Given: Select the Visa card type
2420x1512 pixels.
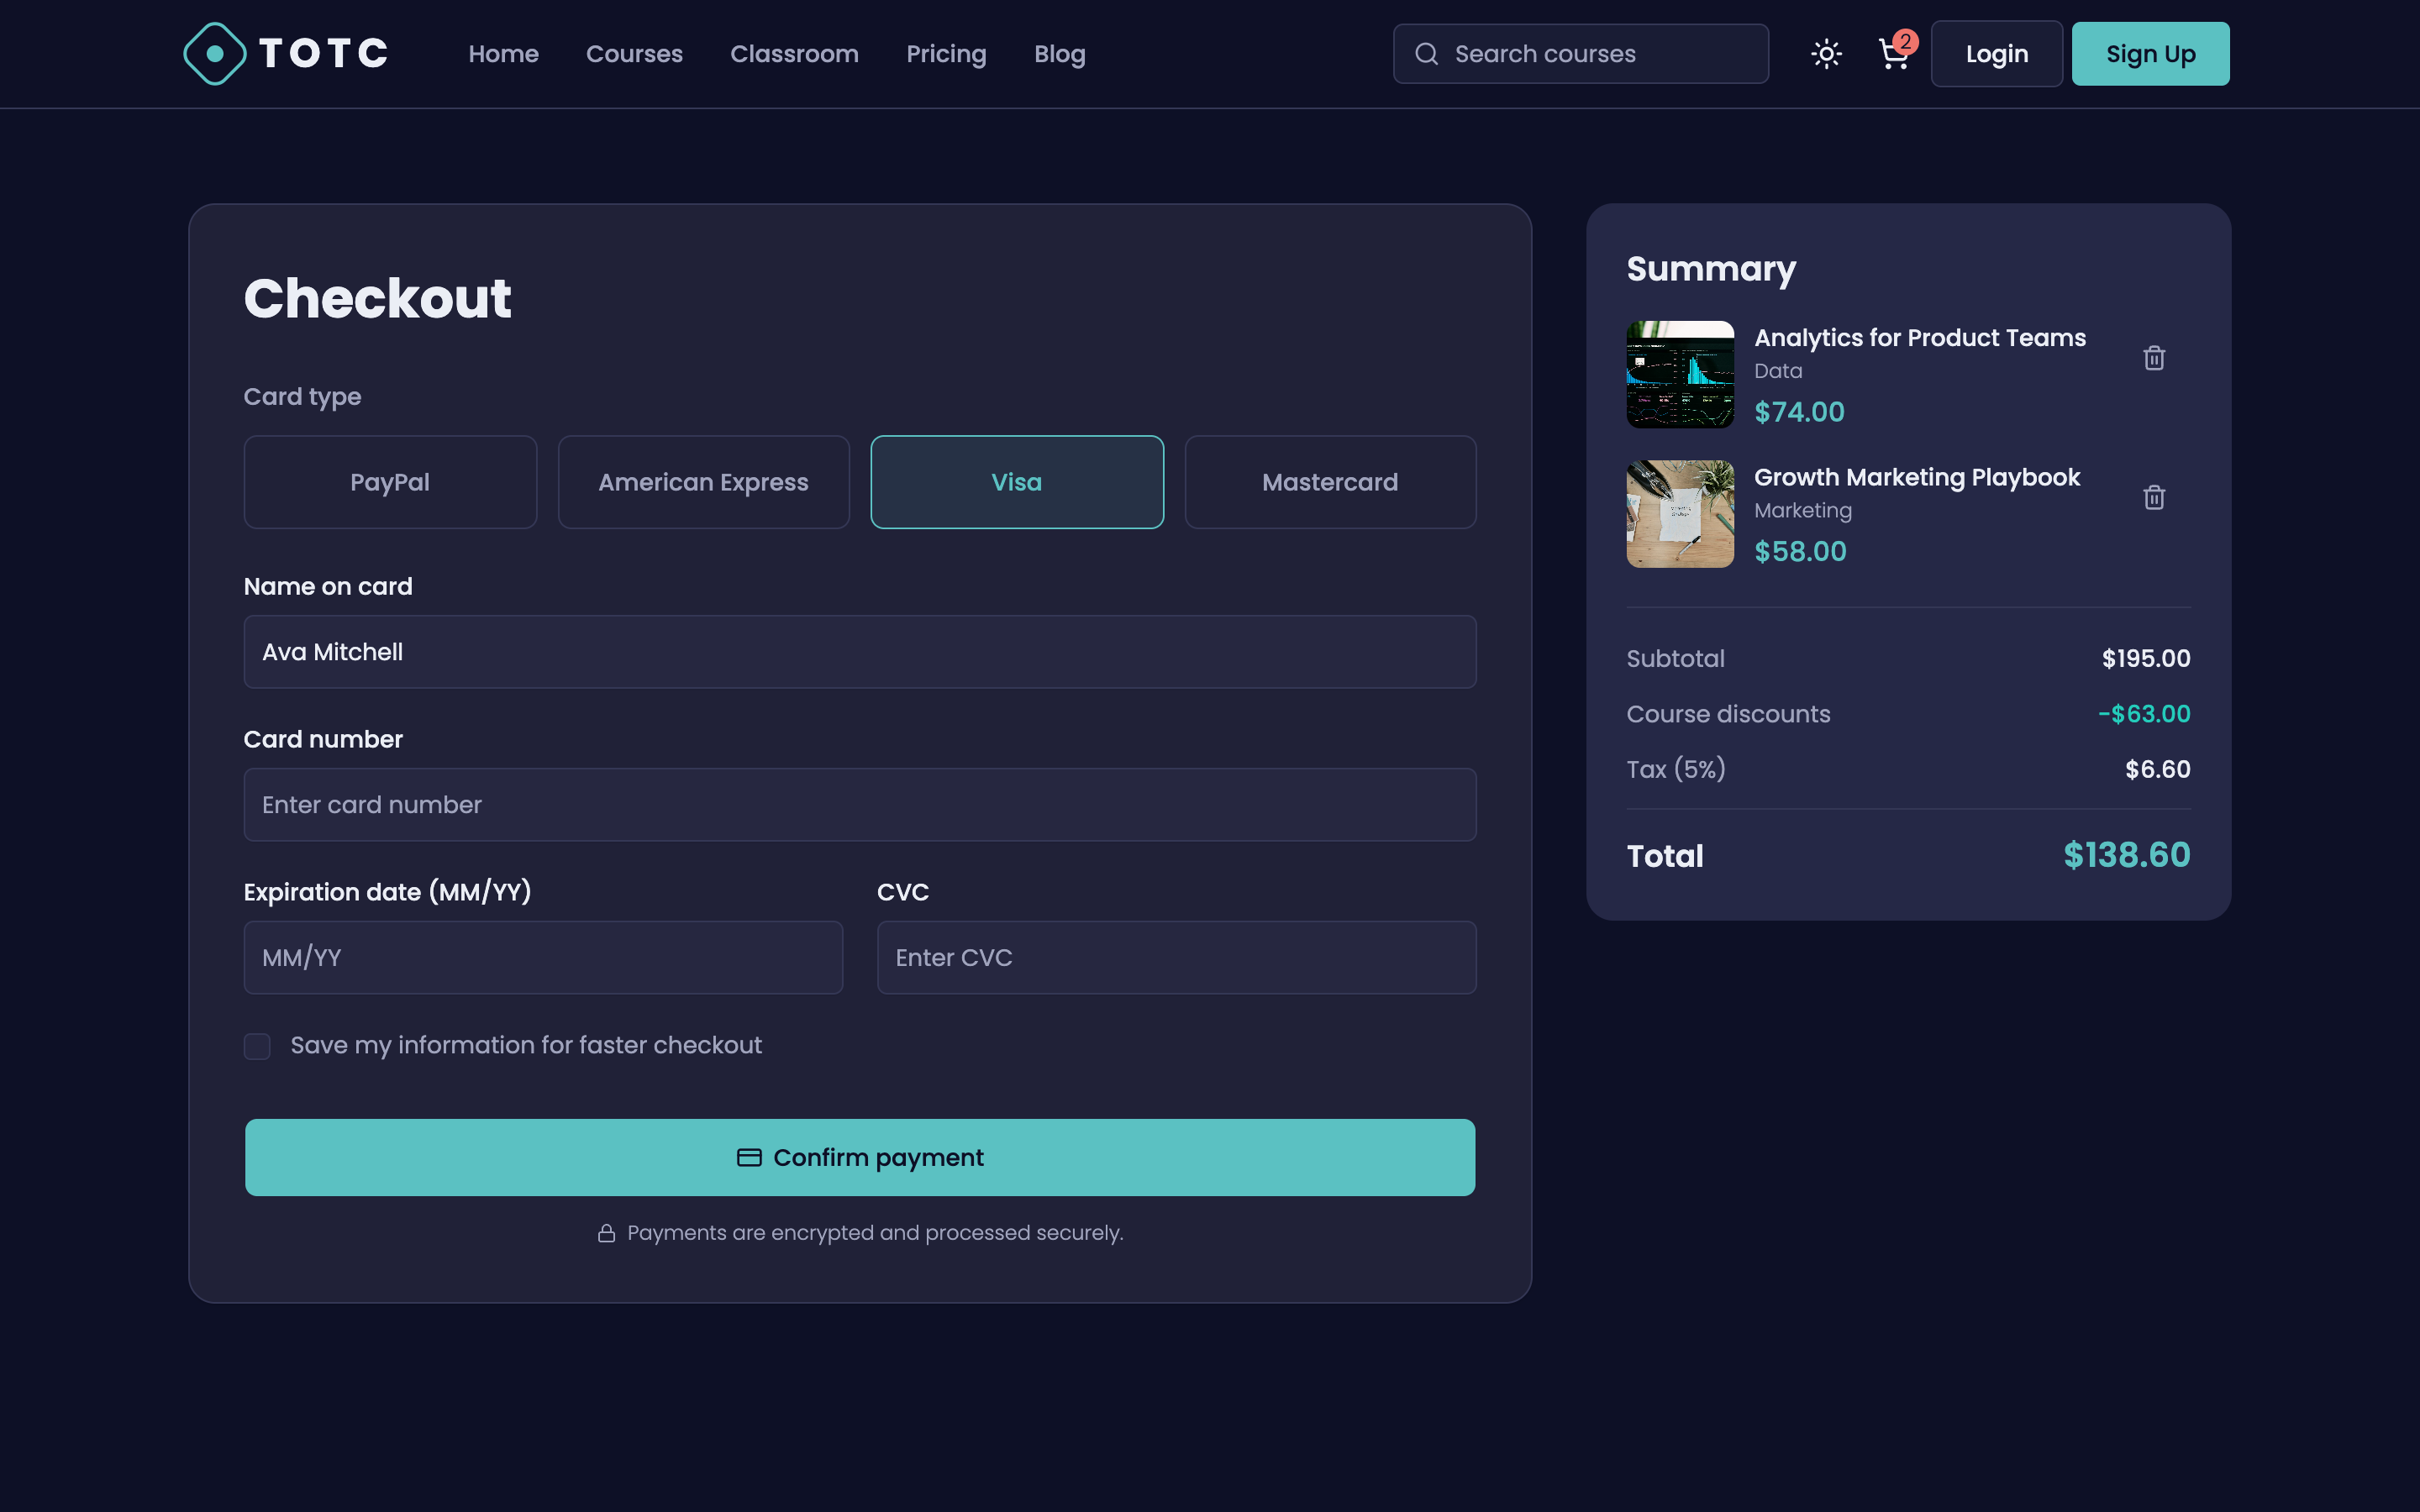Looking at the screenshot, I should (1017, 482).
